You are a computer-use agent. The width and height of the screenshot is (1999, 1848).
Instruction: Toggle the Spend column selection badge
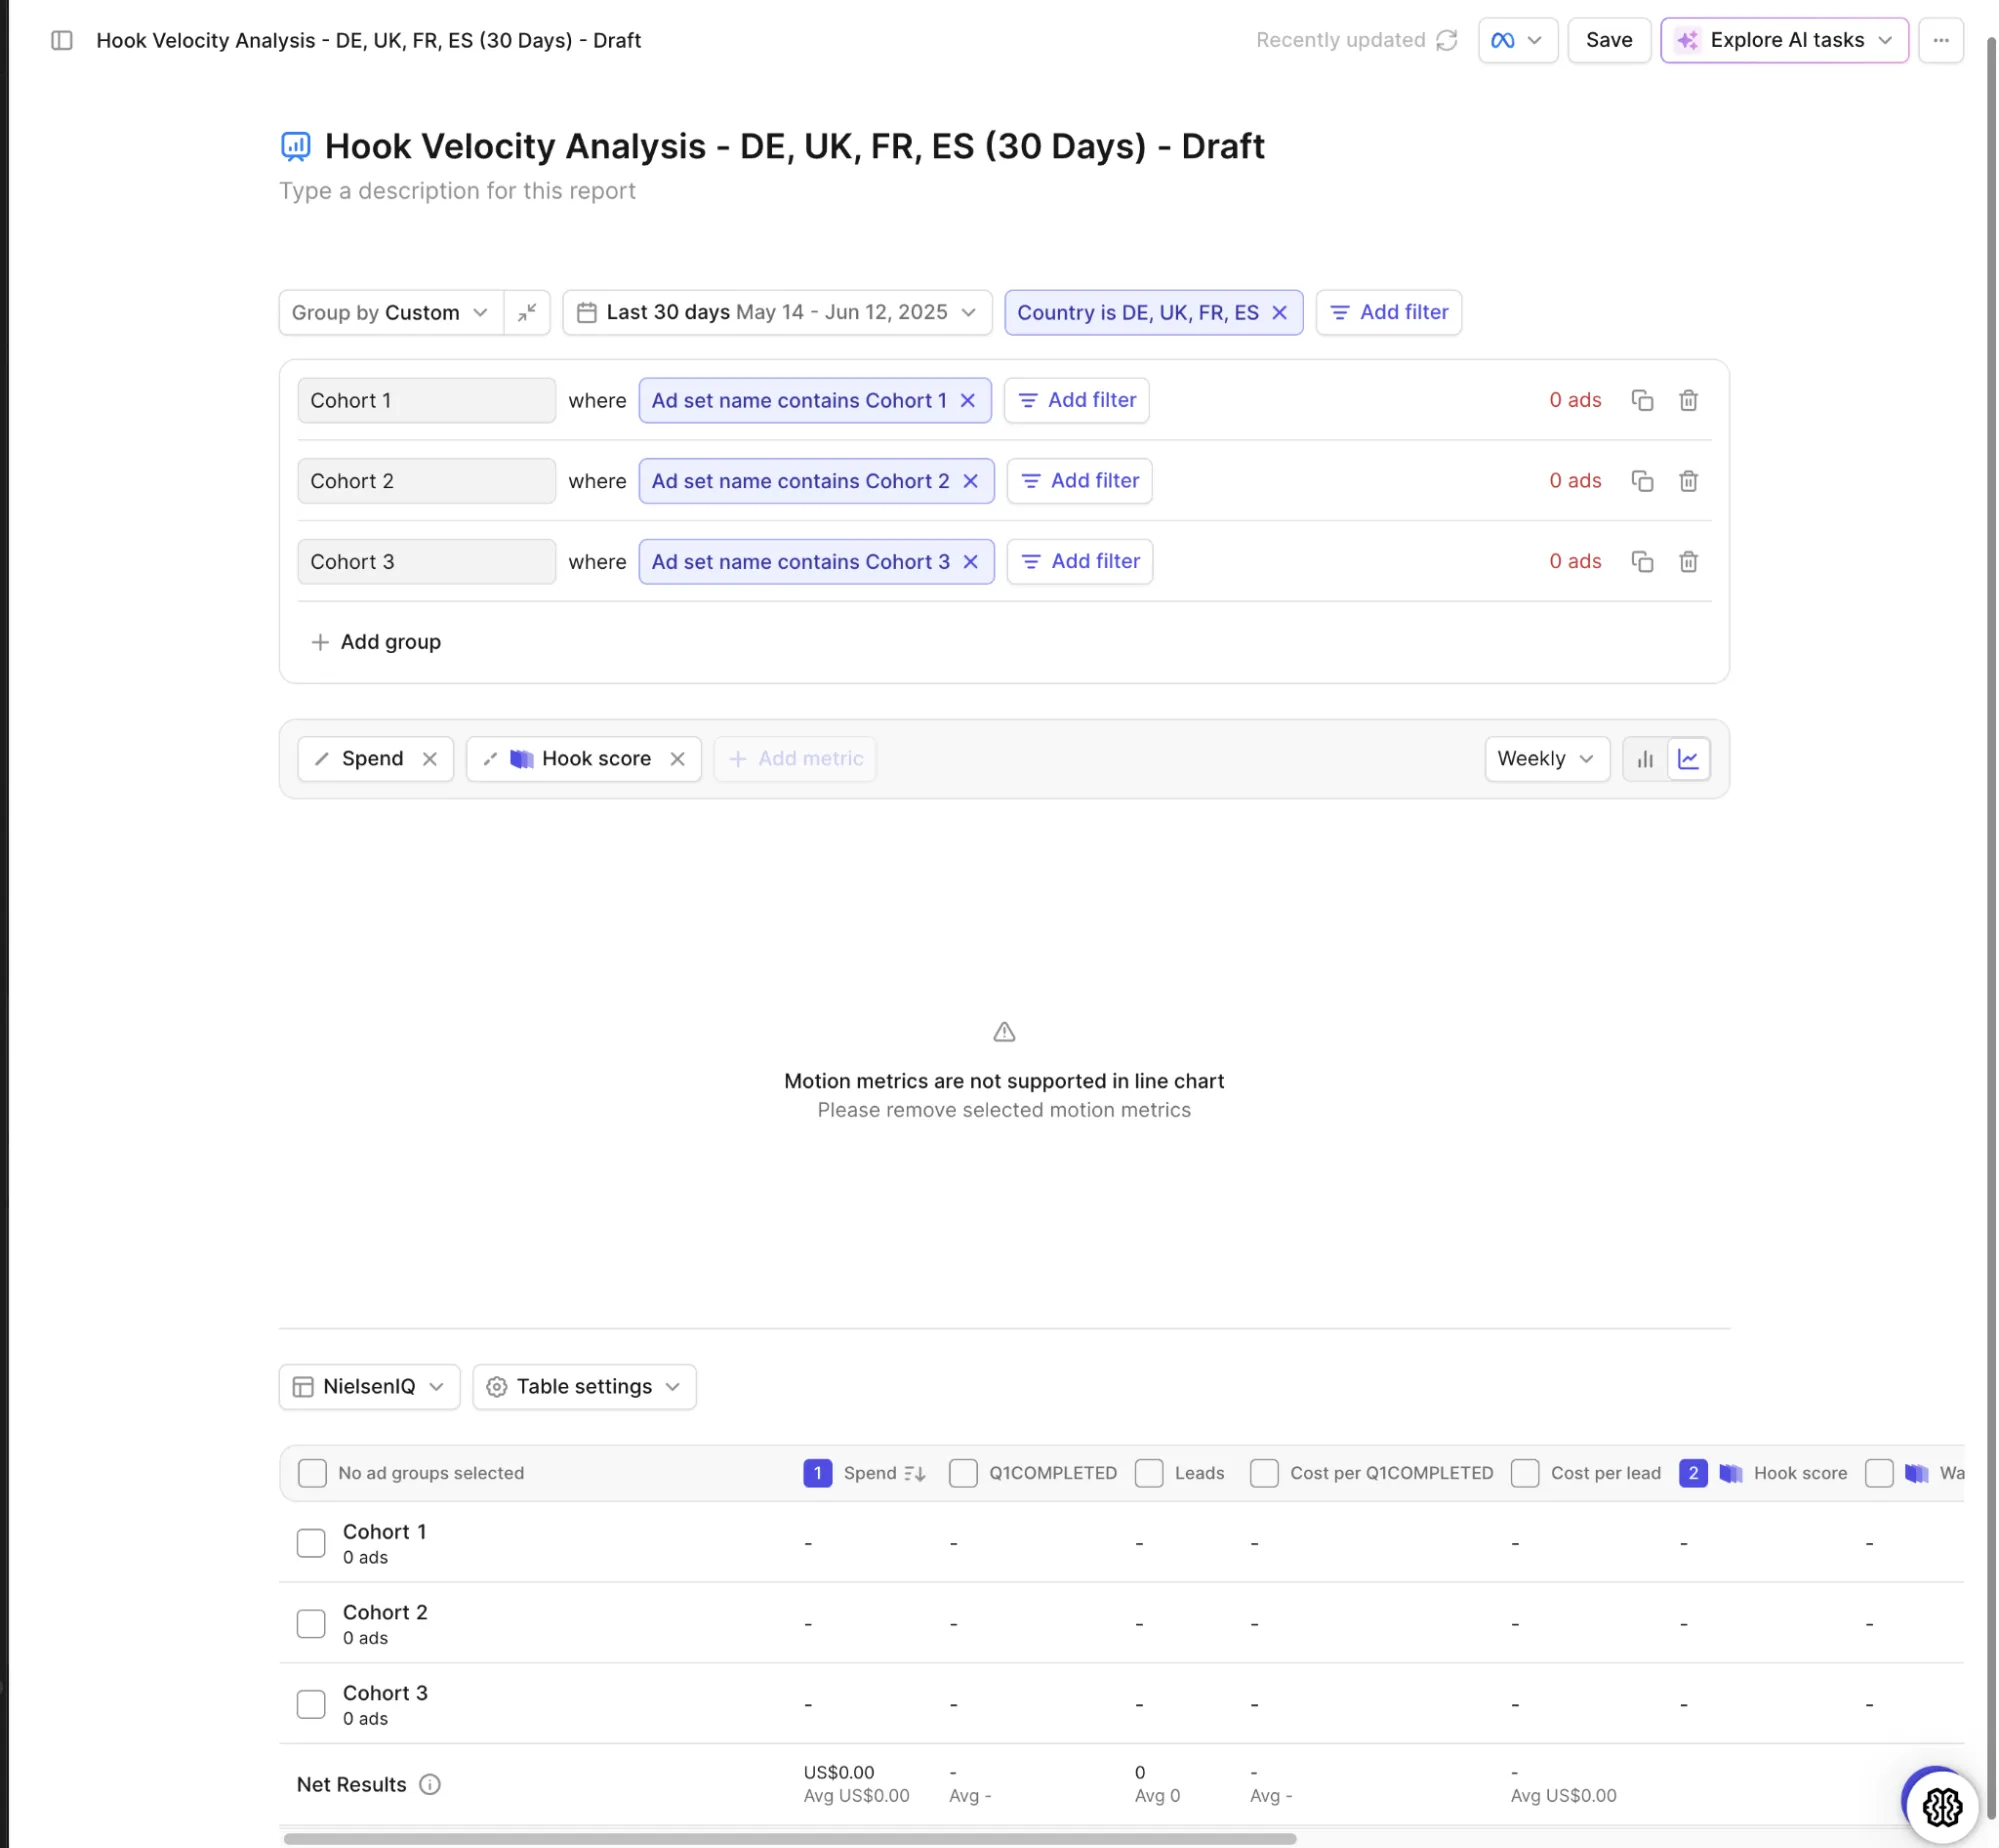[x=817, y=1473]
